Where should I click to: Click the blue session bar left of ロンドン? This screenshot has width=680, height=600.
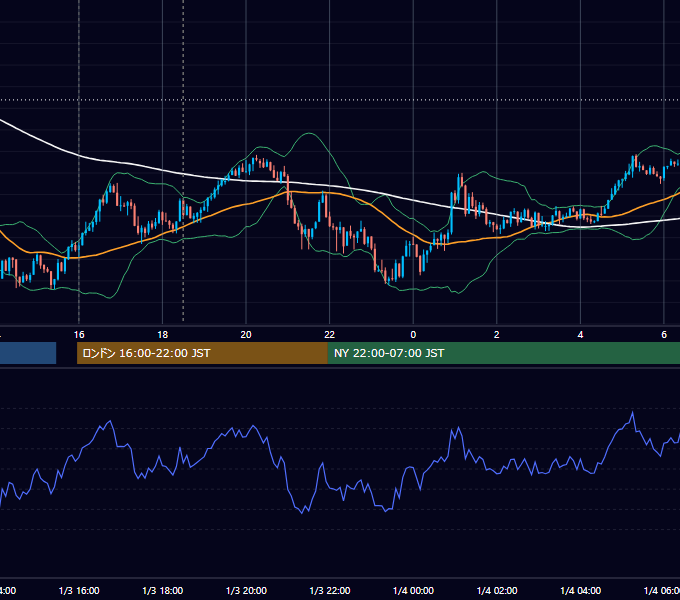pos(28,353)
